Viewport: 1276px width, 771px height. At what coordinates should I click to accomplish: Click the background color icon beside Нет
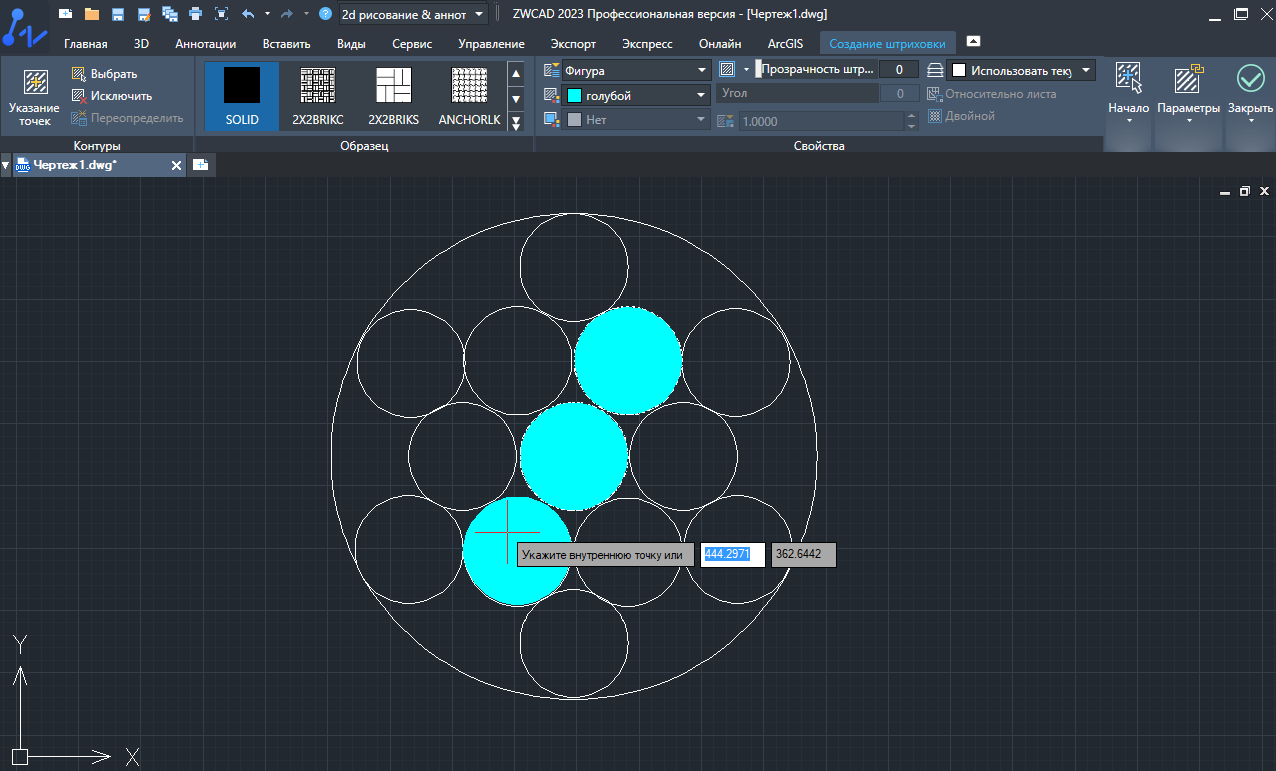551,119
